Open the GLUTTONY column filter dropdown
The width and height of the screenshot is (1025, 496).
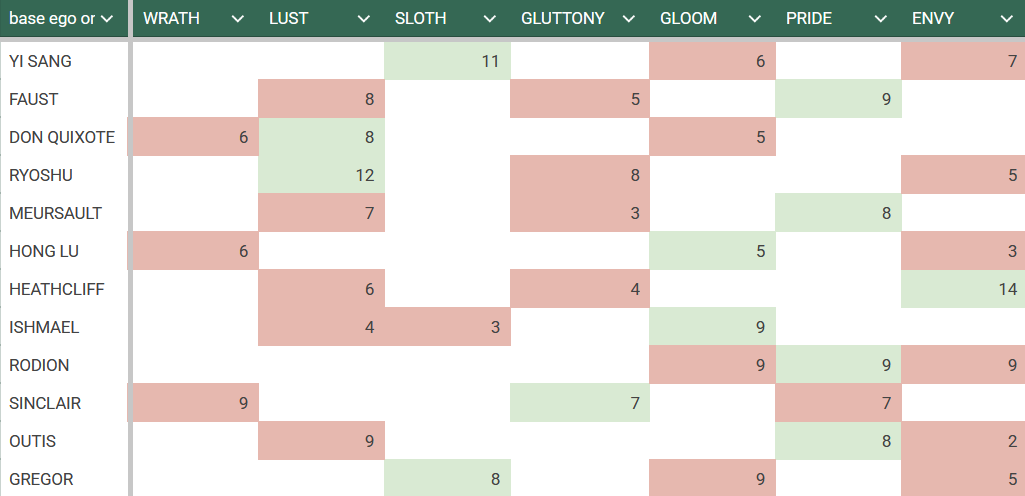(x=629, y=19)
